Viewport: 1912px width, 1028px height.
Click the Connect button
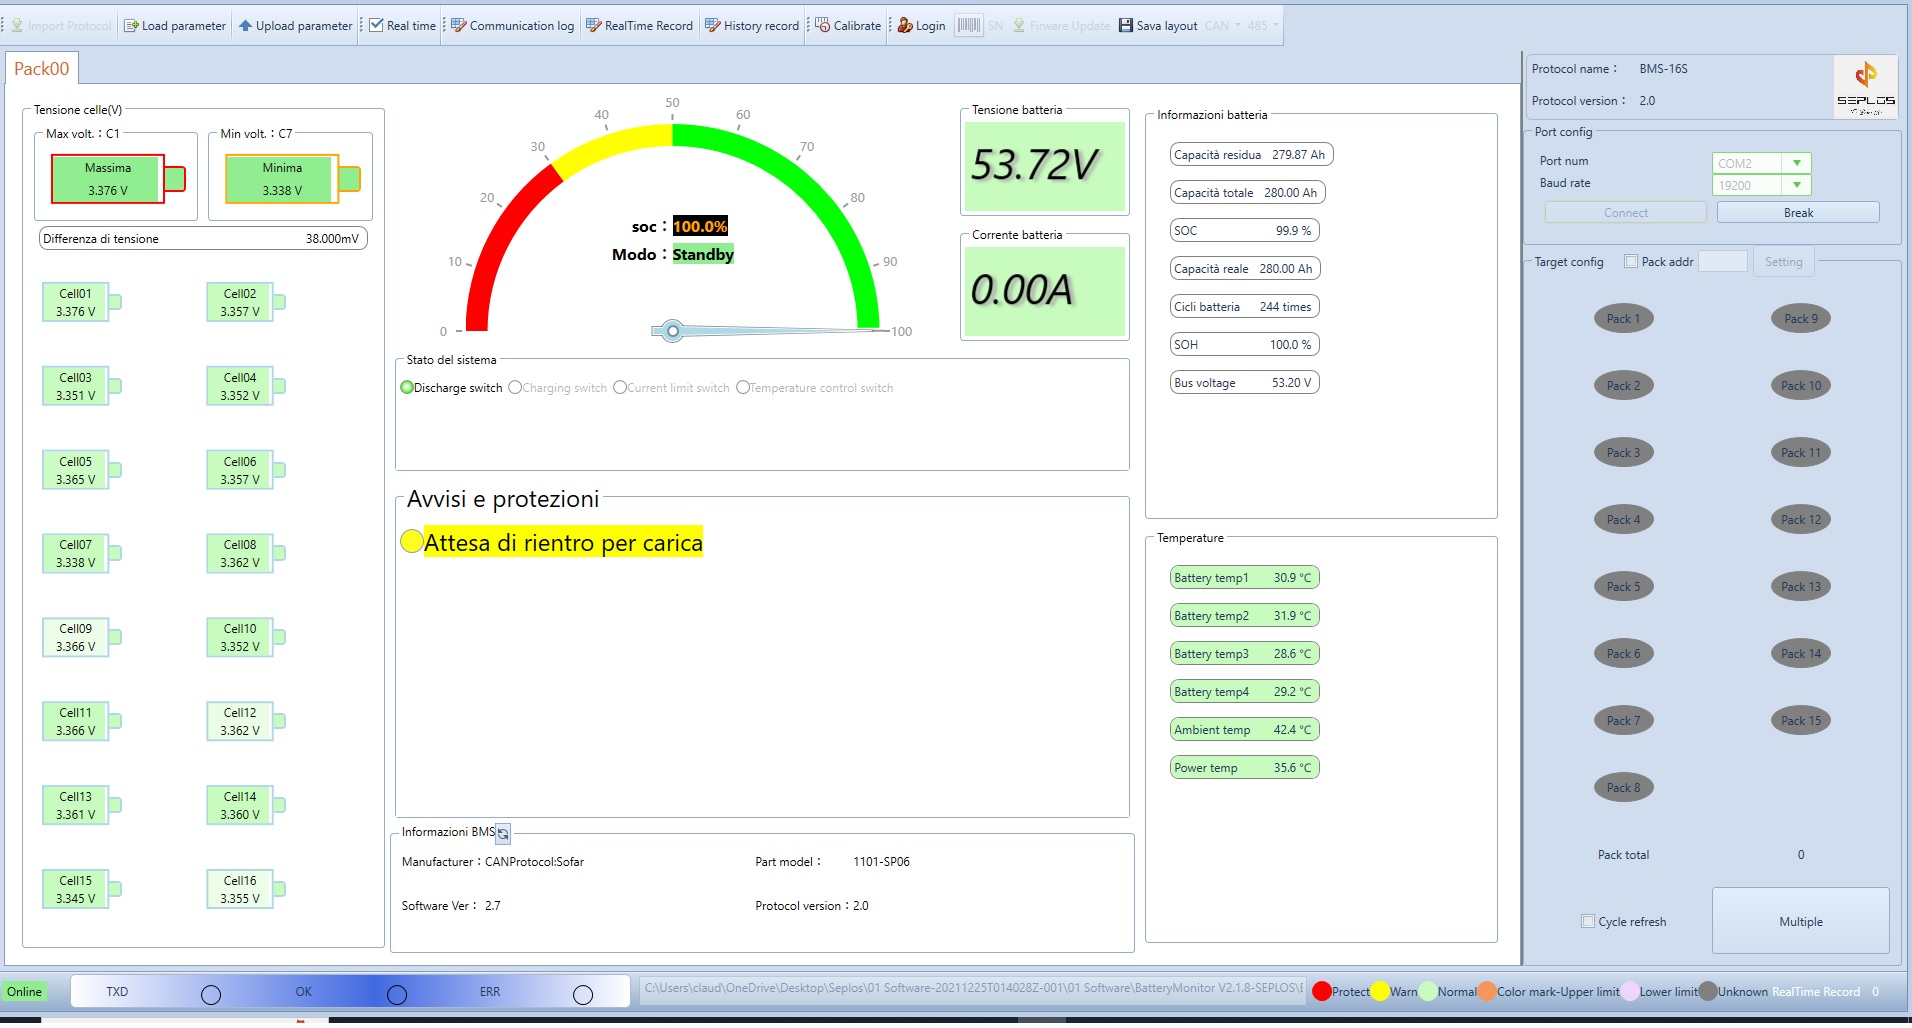click(x=1625, y=213)
